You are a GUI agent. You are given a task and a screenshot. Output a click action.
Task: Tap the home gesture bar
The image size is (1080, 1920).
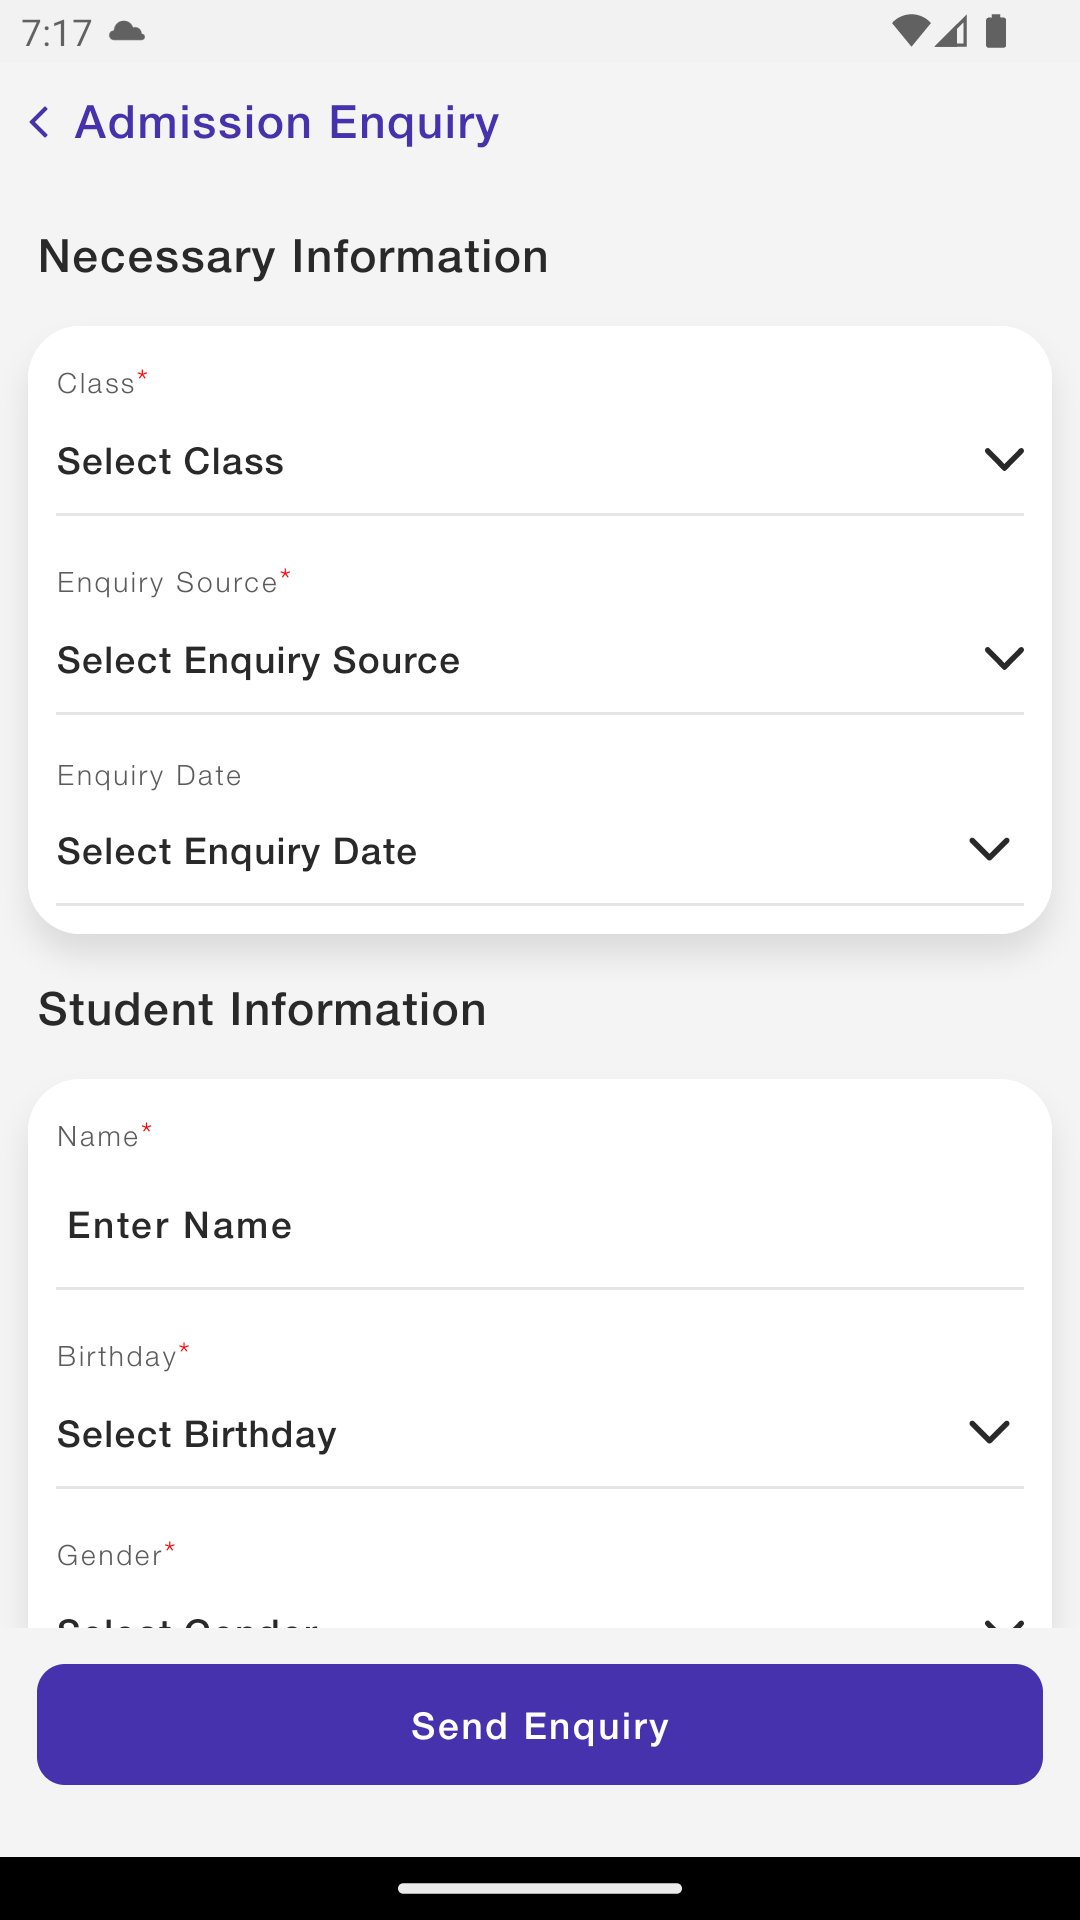[540, 1889]
